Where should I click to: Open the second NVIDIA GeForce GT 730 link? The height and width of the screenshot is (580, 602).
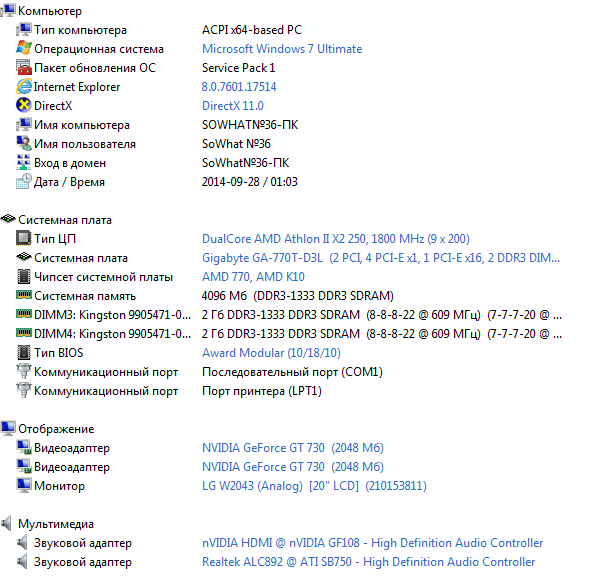click(293, 467)
